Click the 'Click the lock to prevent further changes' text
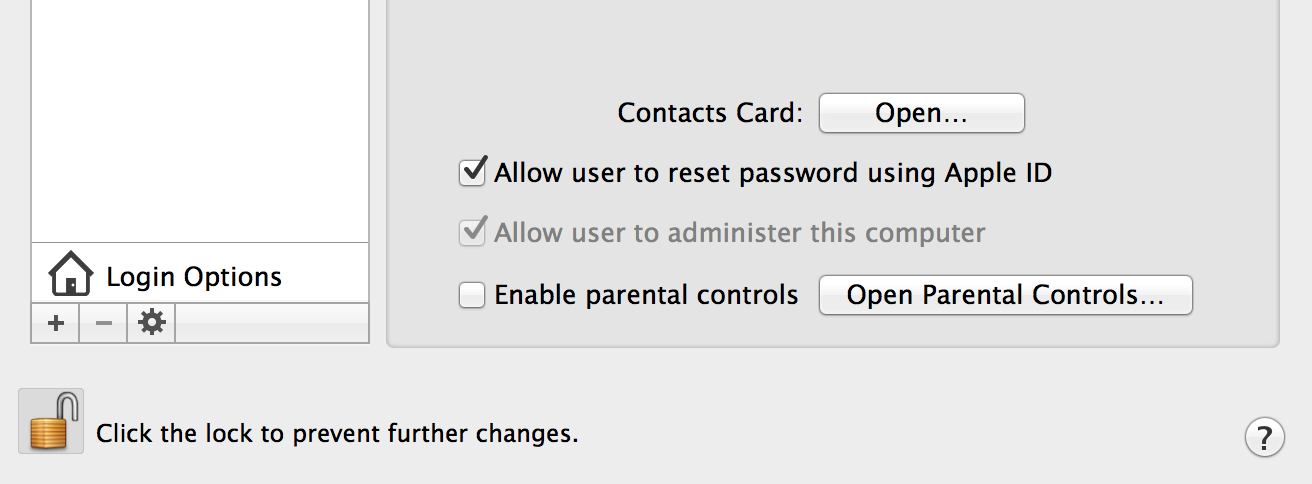 pos(337,434)
